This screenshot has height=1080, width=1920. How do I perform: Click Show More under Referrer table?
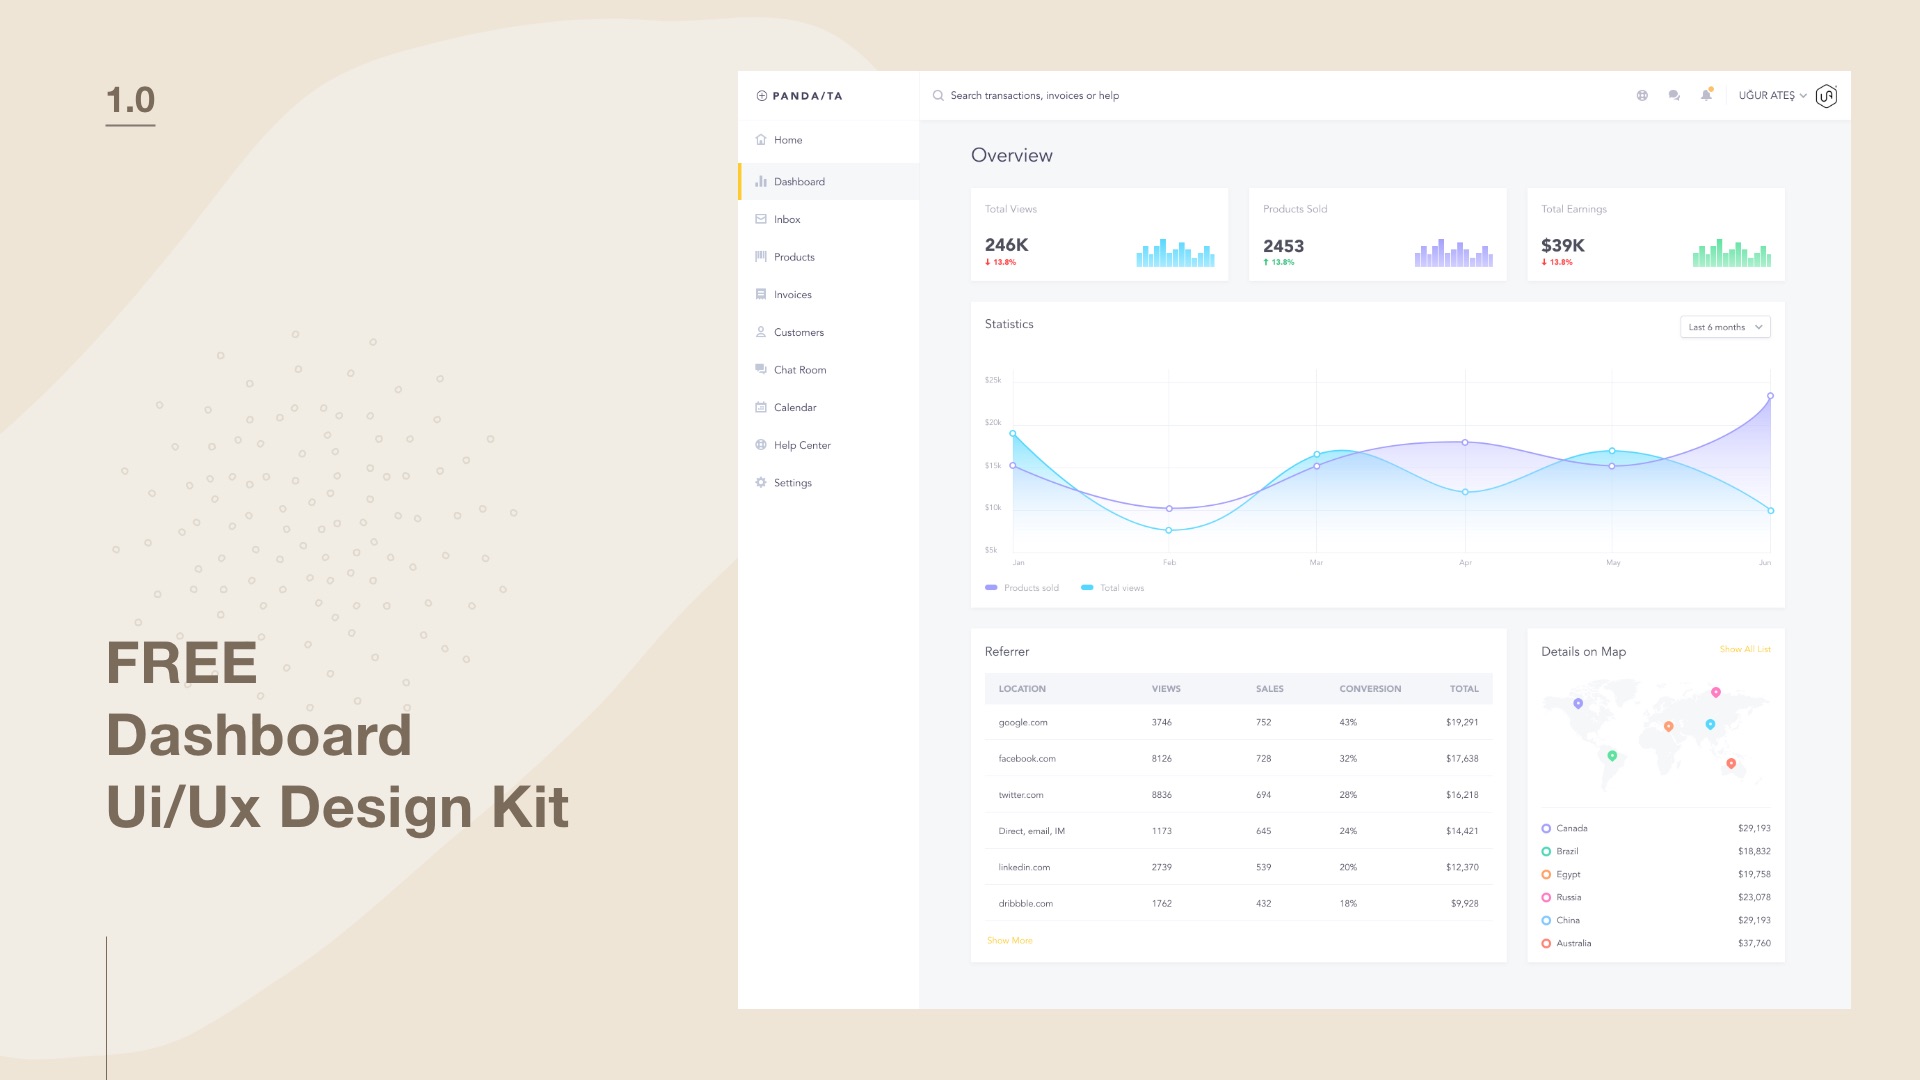pos(1009,941)
